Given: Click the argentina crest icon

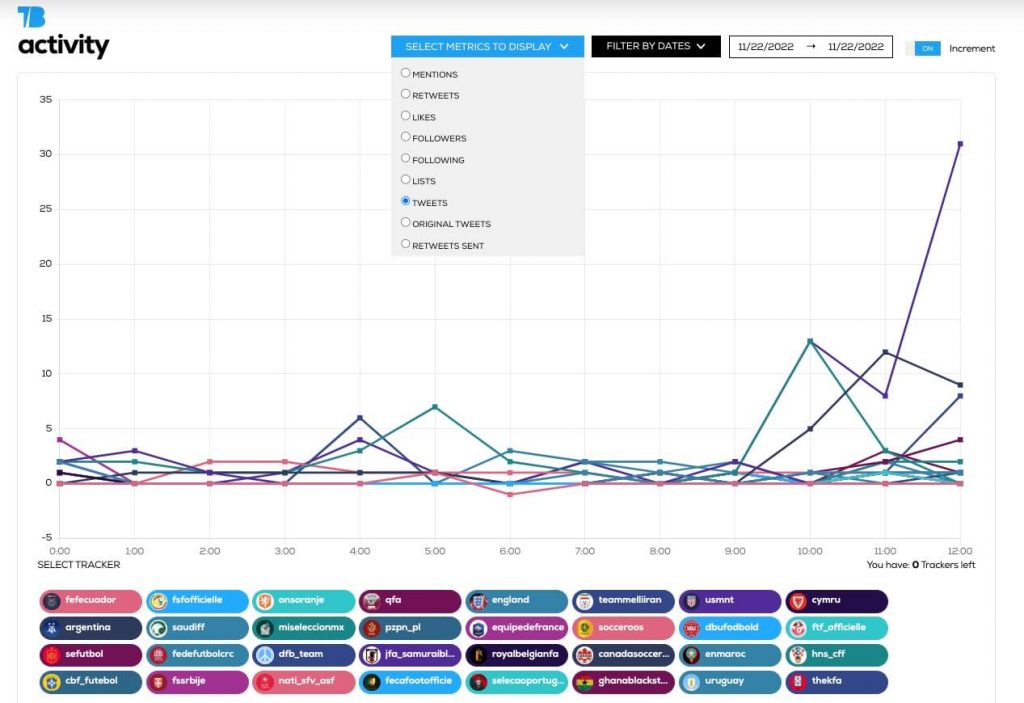Looking at the screenshot, I should point(52,629).
